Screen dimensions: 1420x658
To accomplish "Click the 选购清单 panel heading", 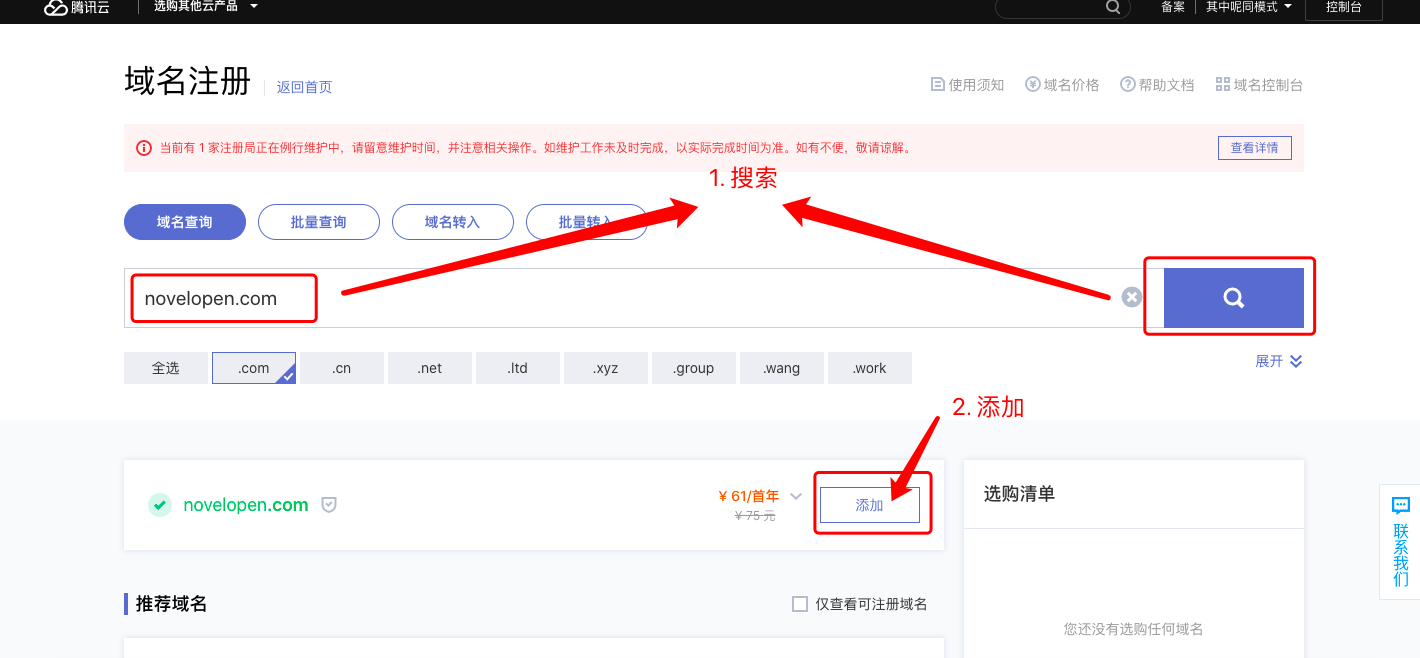I will click(x=1019, y=494).
